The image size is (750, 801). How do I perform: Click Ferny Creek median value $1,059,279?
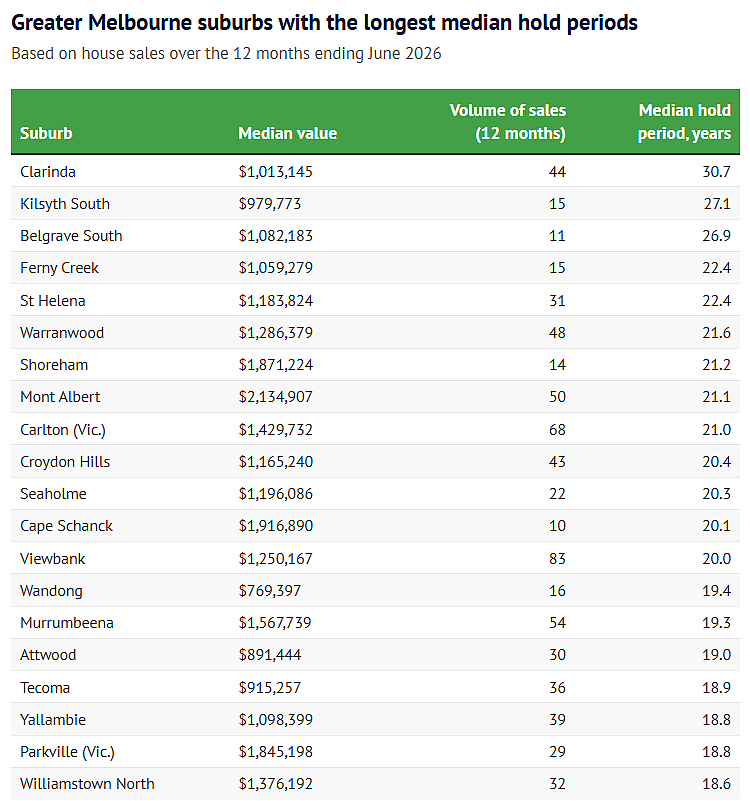click(275, 268)
